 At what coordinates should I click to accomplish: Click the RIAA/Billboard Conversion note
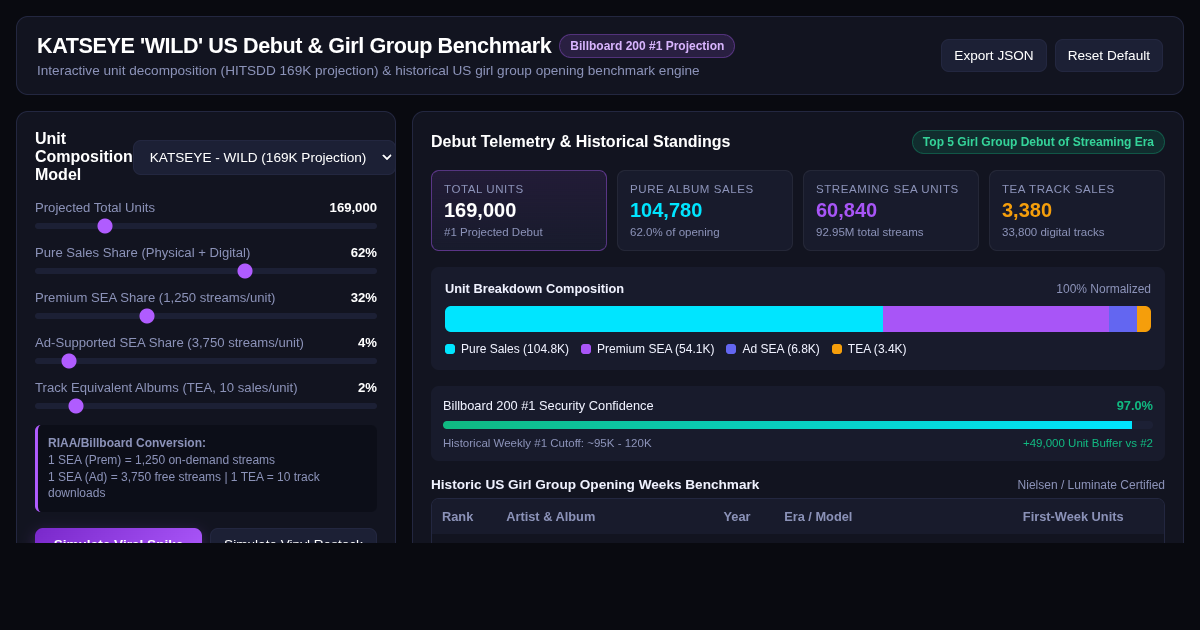(x=206, y=468)
